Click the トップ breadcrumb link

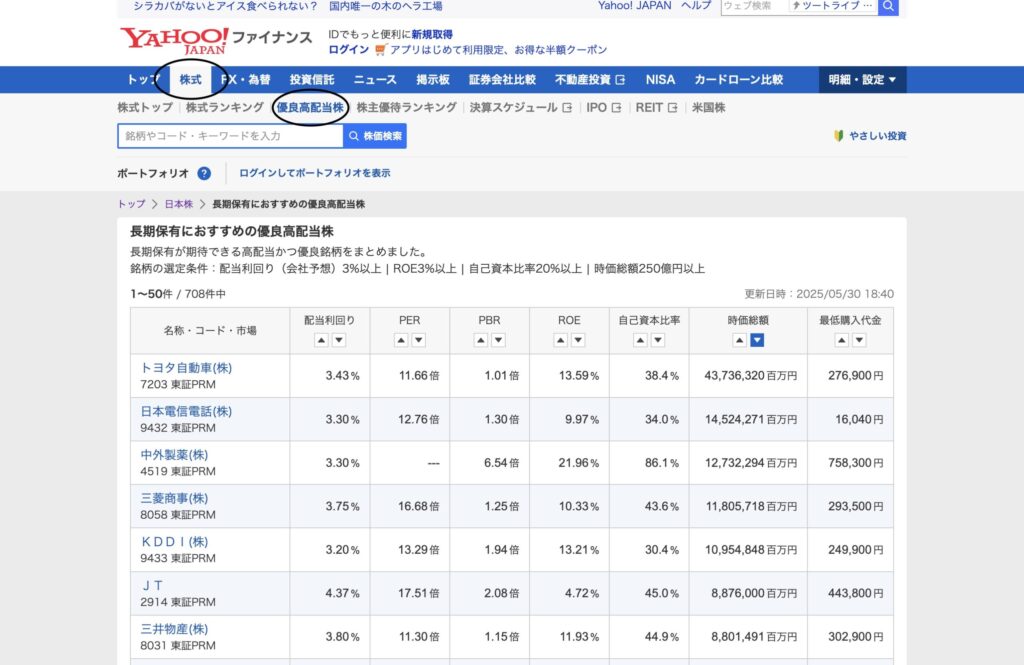(x=131, y=204)
